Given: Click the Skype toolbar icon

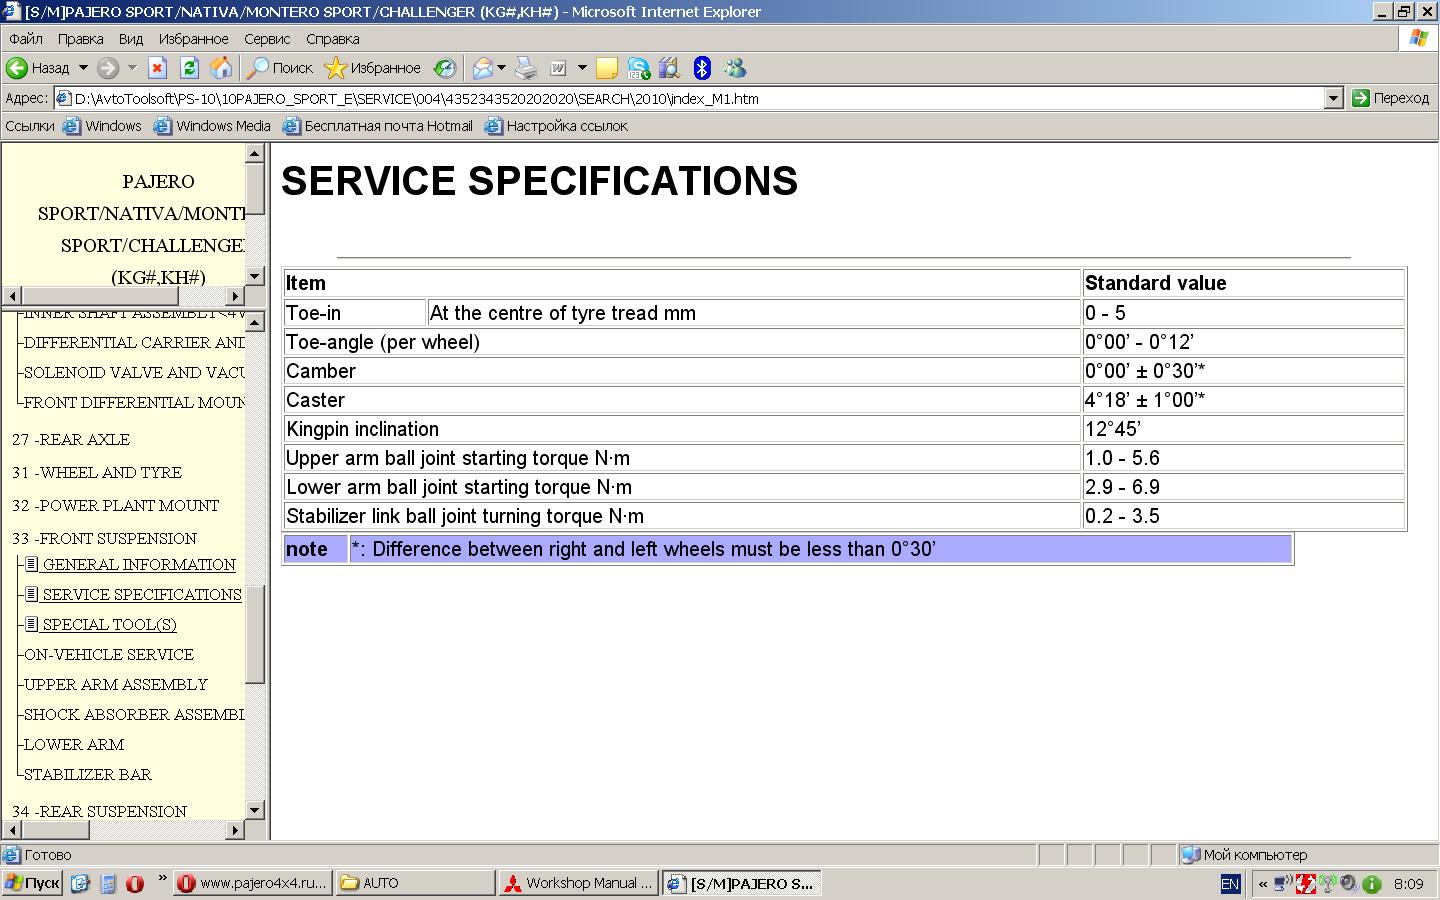Looking at the screenshot, I should tap(638, 68).
